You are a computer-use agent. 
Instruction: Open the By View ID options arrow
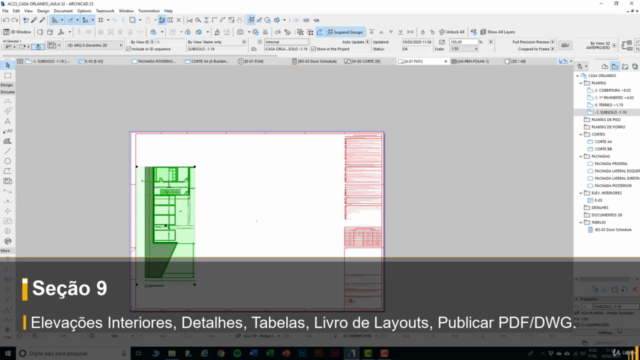coord(153,42)
